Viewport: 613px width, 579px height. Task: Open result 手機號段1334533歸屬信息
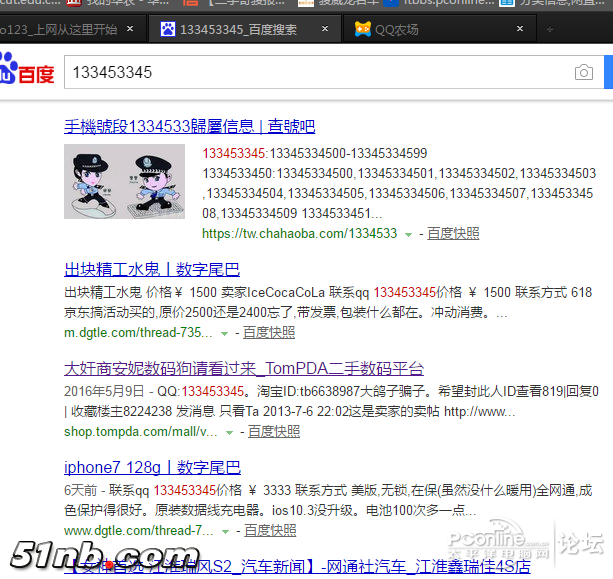[x=190, y=126]
